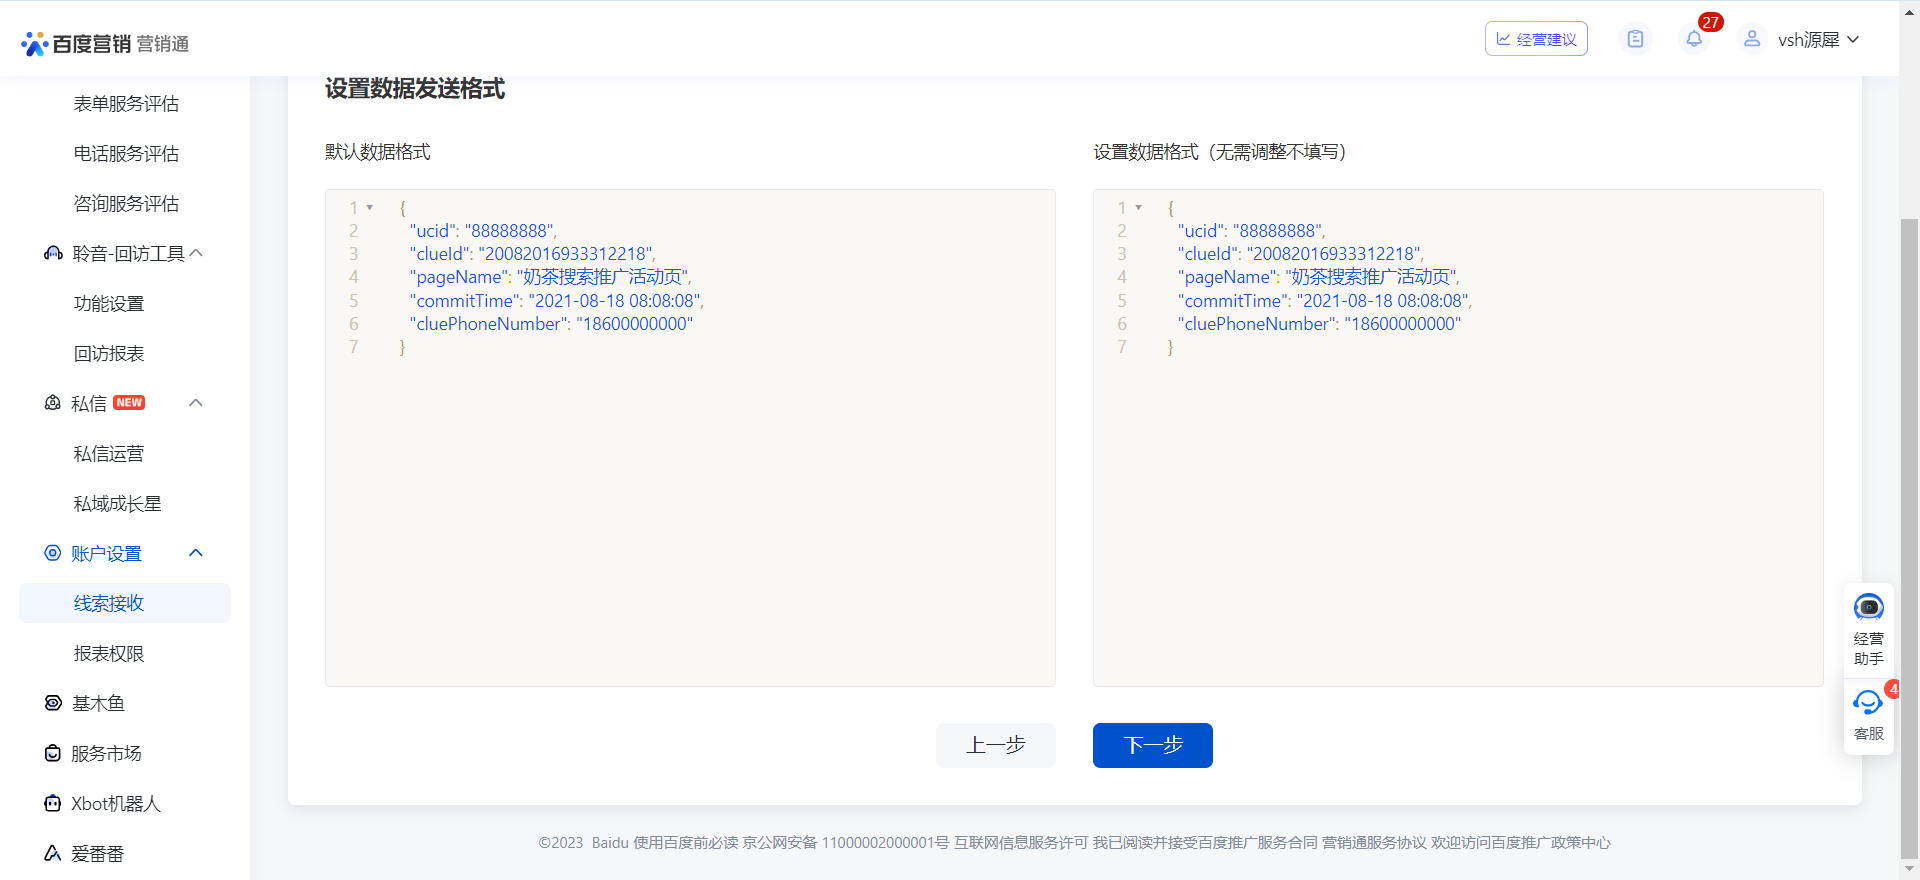The height and width of the screenshot is (880, 1920).
Task: Click the page vertical scrollbar thumb
Action: (x=1909, y=537)
